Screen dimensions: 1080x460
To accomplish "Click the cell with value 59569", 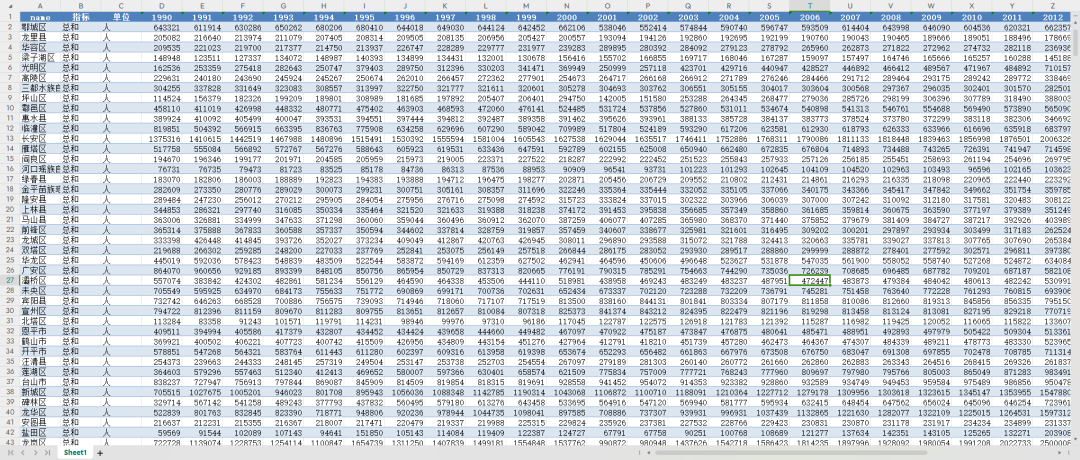I will (x=161, y=432).
